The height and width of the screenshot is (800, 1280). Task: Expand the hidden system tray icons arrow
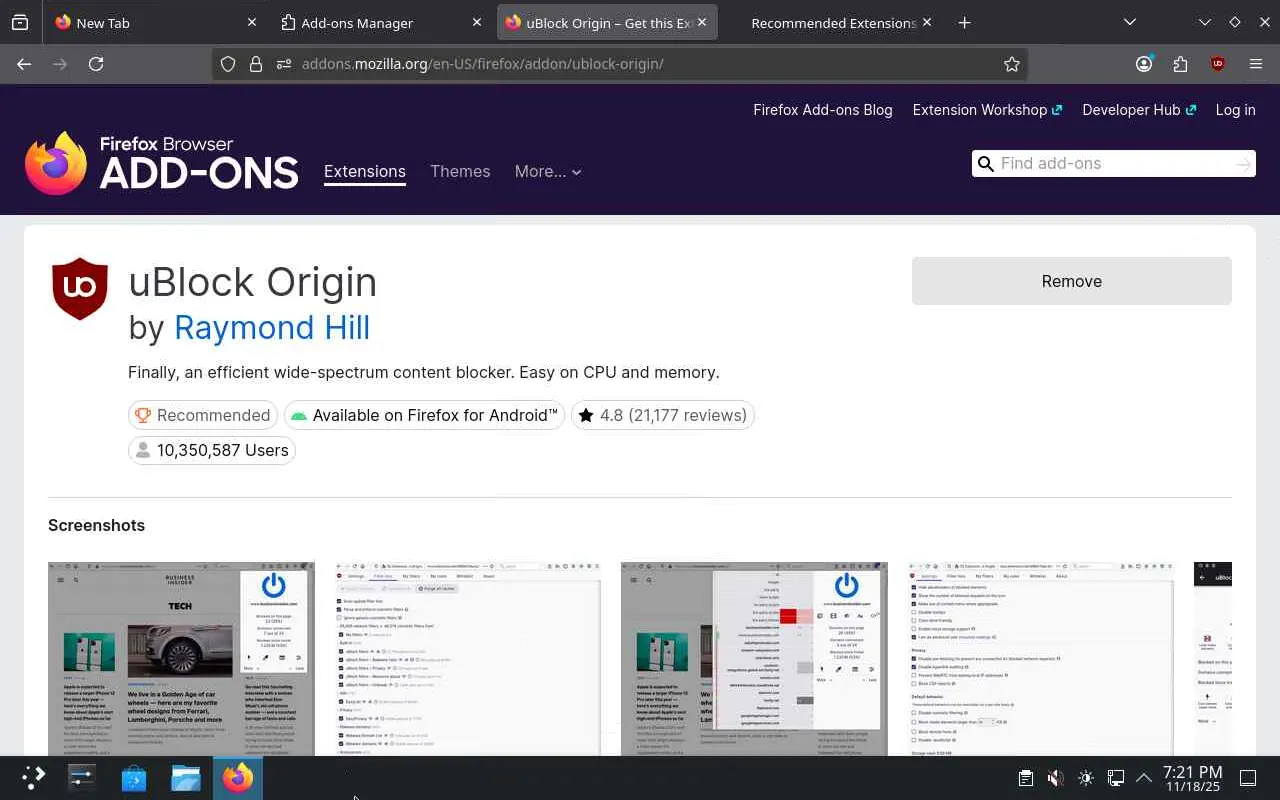tap(1144, 778)
